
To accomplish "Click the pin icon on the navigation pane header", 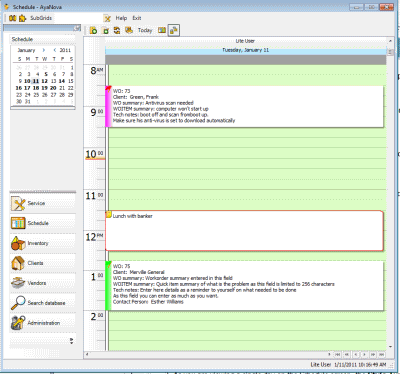I will (x=77, y=28).
